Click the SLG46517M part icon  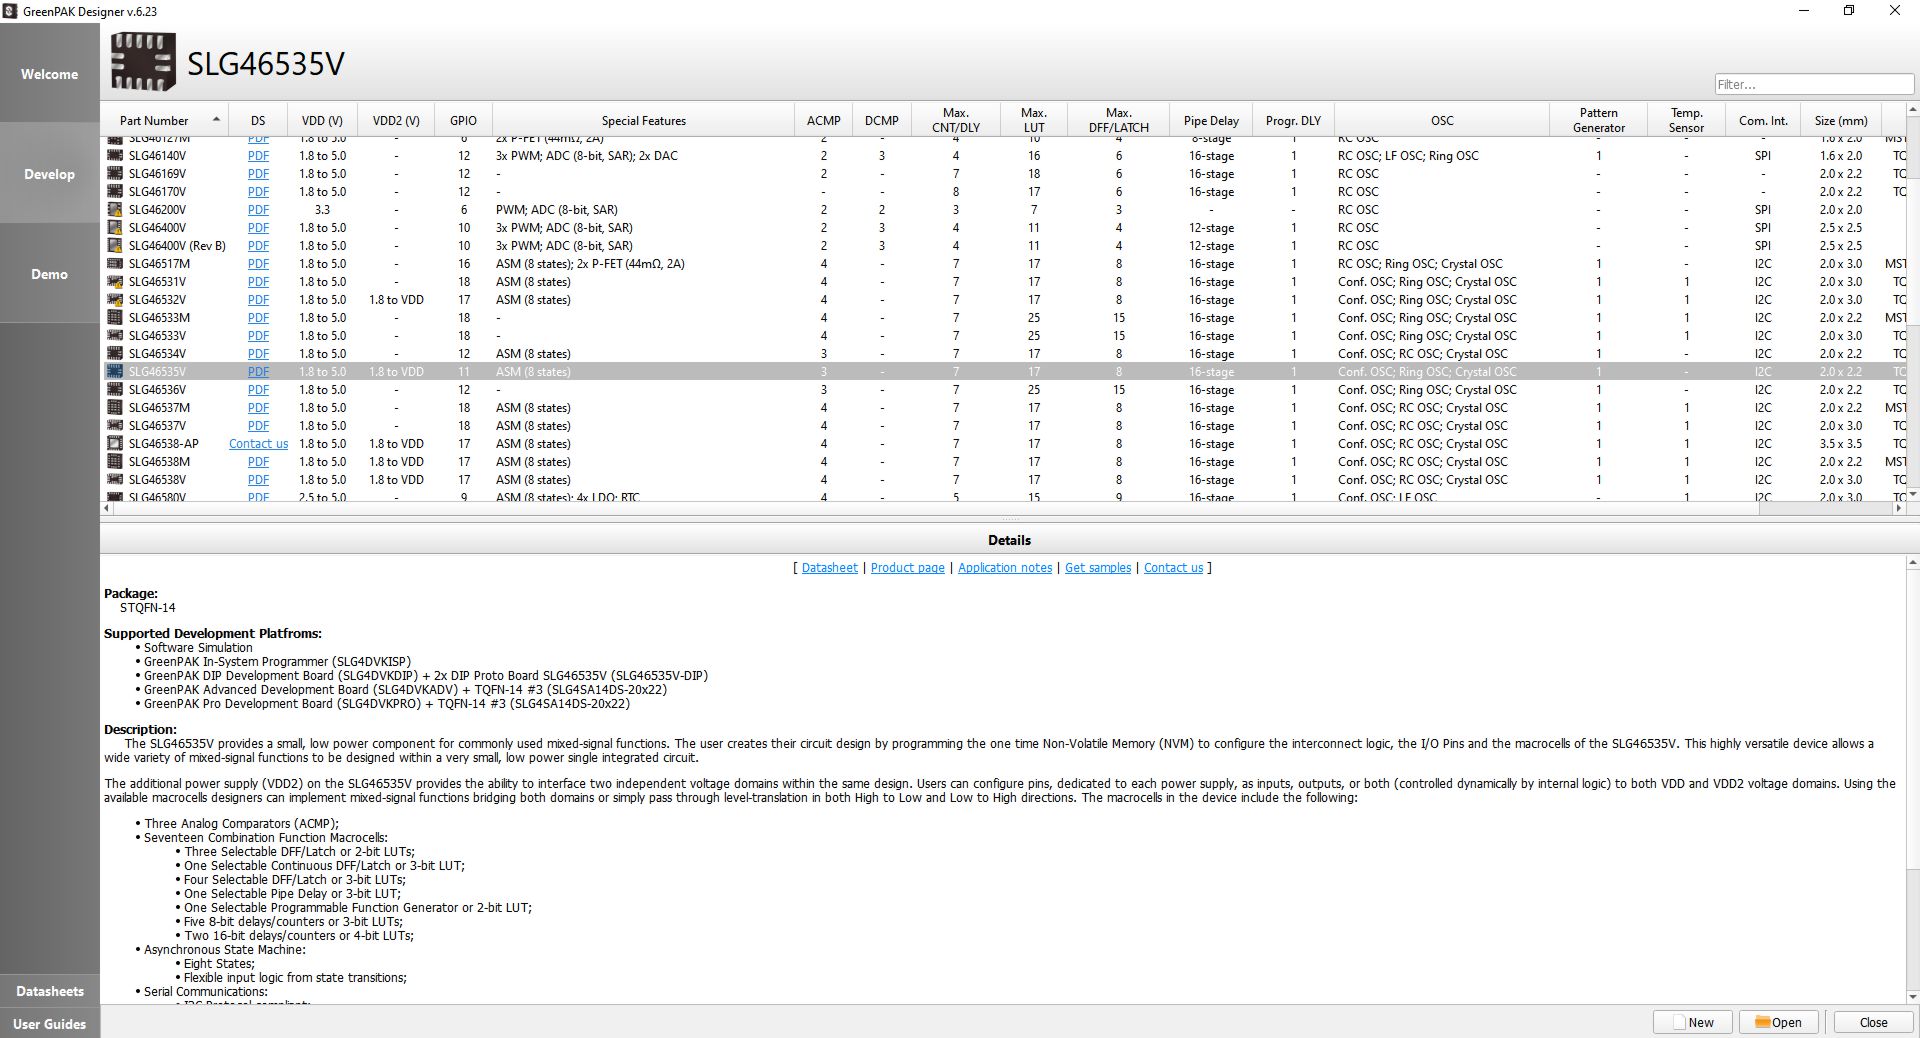click(x=115, y=264)
